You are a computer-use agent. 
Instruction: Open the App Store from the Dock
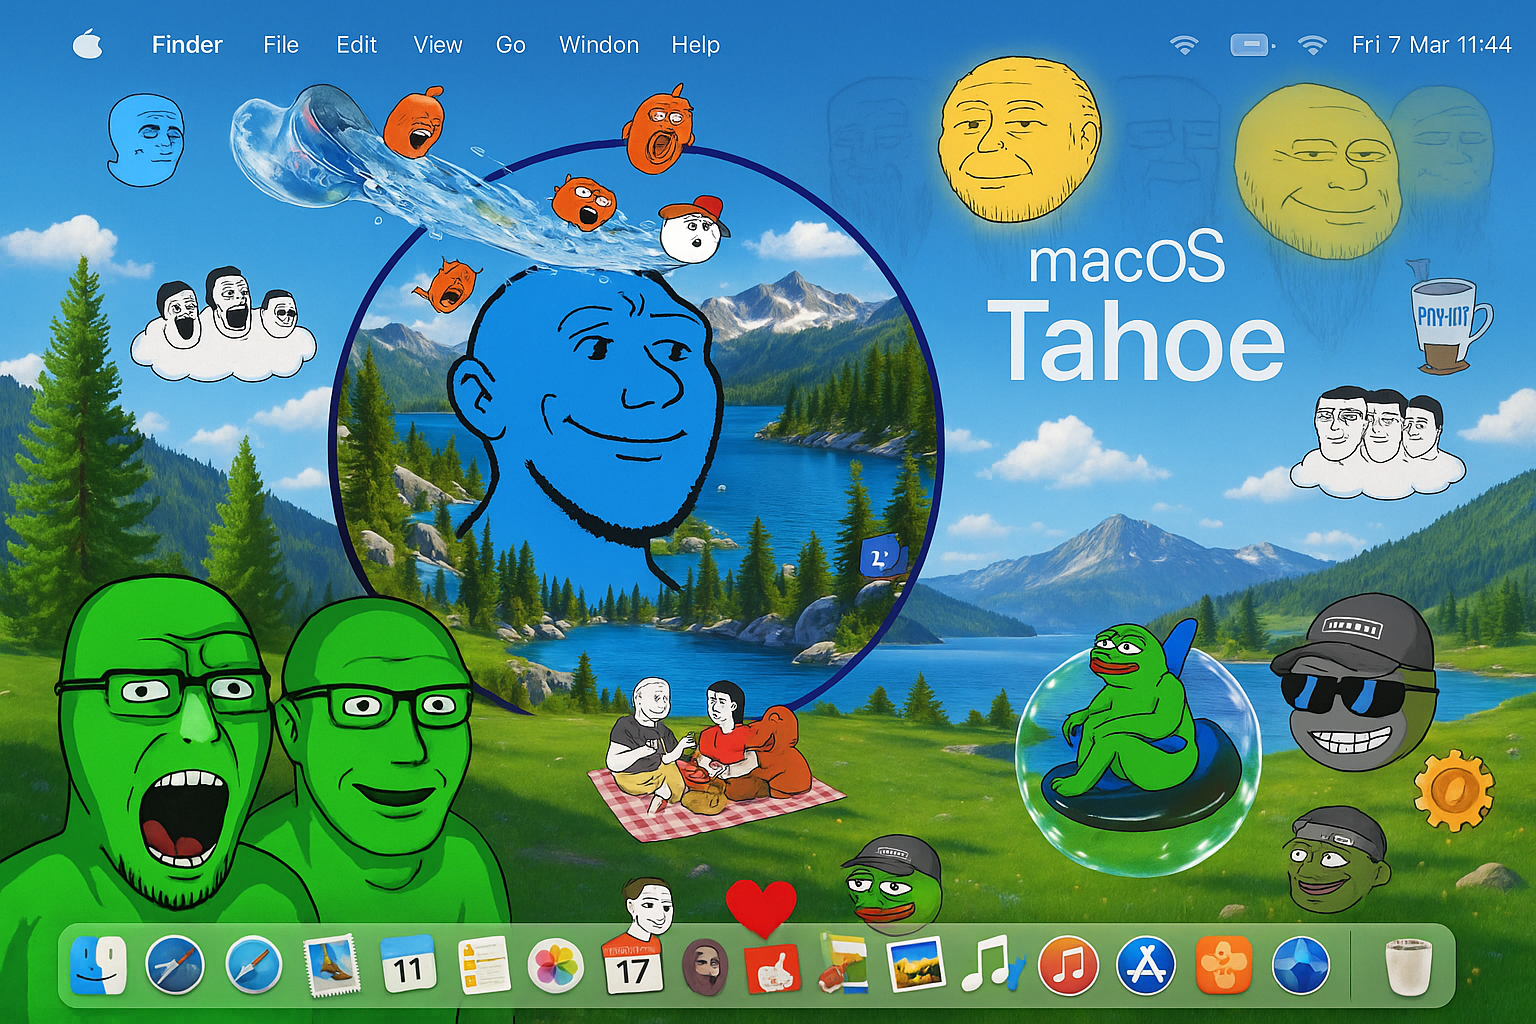[1146, 966]
